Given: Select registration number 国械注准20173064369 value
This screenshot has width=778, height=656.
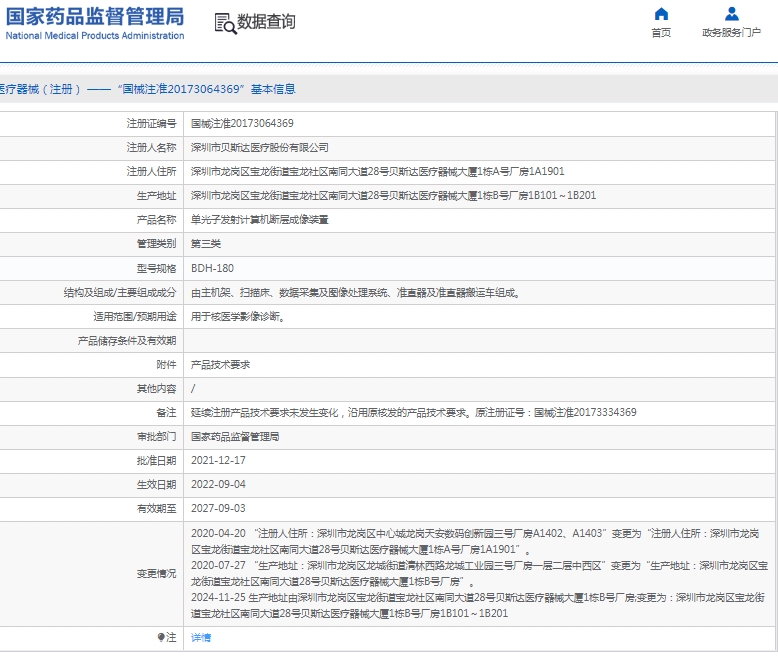Looking at the screenshot, I should pos(242,124).
